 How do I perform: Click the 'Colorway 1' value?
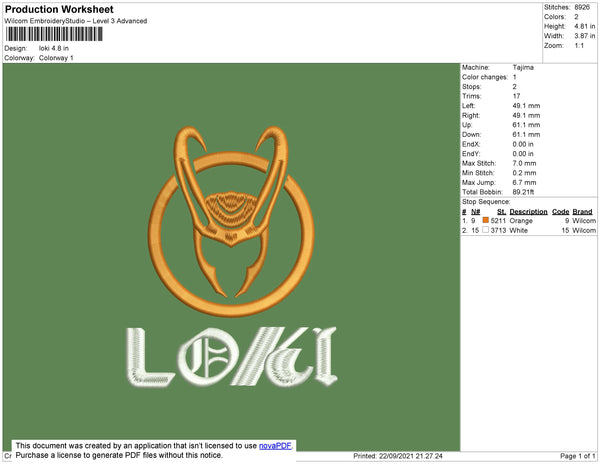(x=56, y=58)
